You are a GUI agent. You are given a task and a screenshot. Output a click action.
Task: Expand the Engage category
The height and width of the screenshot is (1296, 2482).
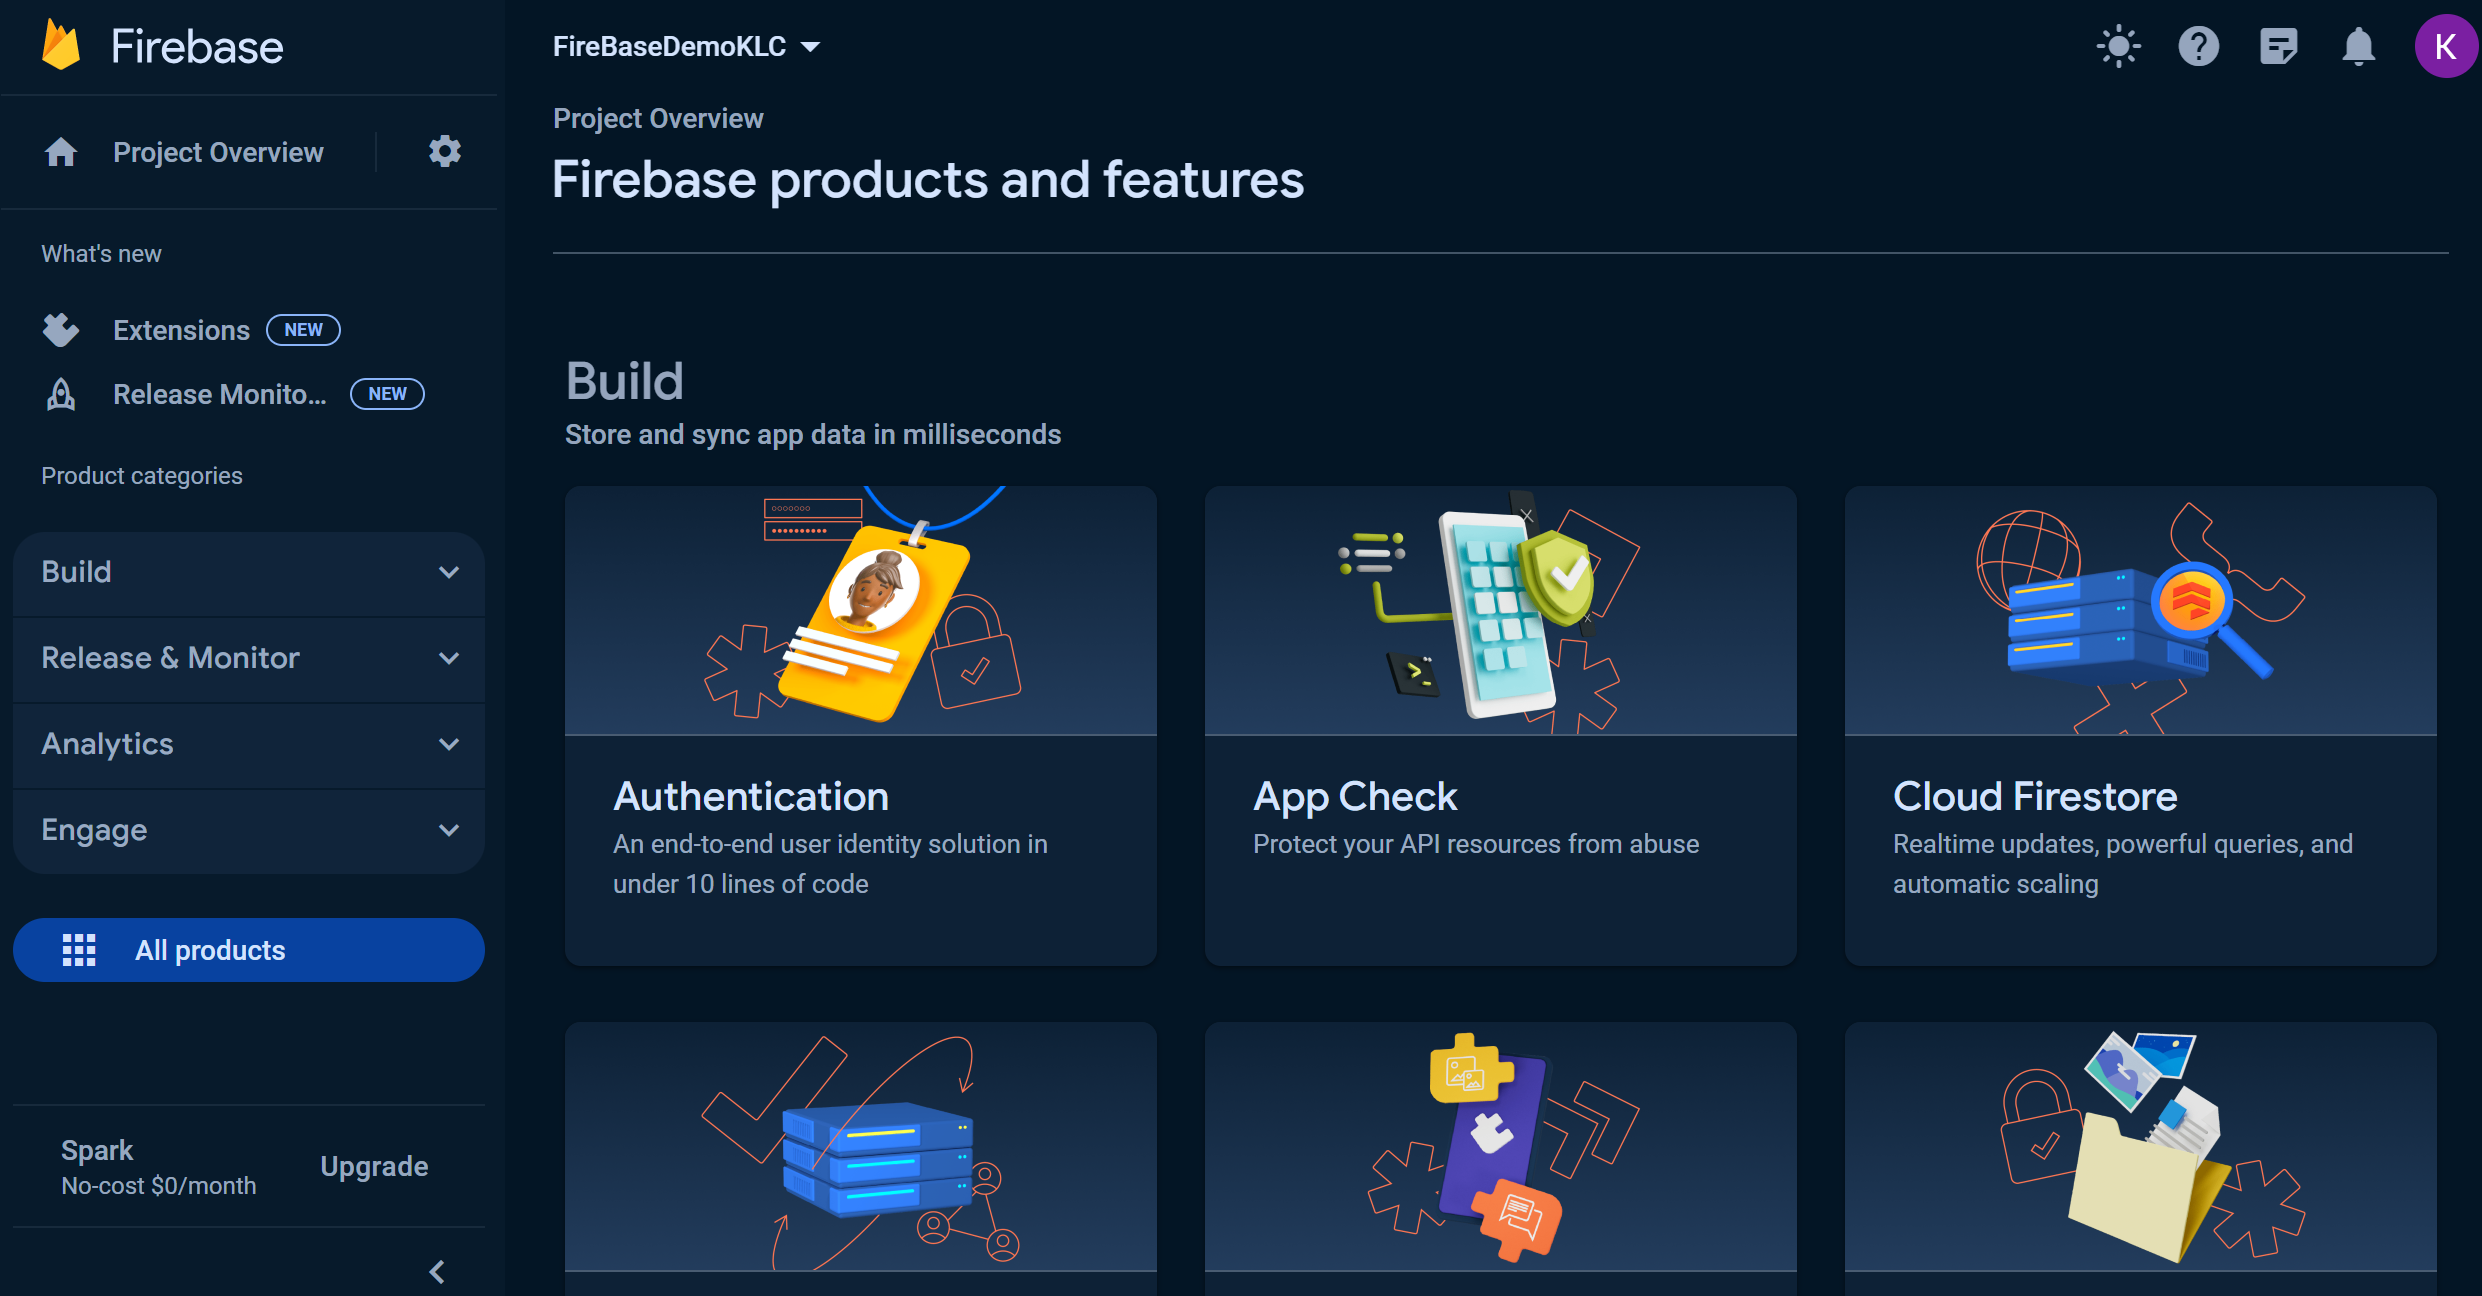tap(249, 830)
